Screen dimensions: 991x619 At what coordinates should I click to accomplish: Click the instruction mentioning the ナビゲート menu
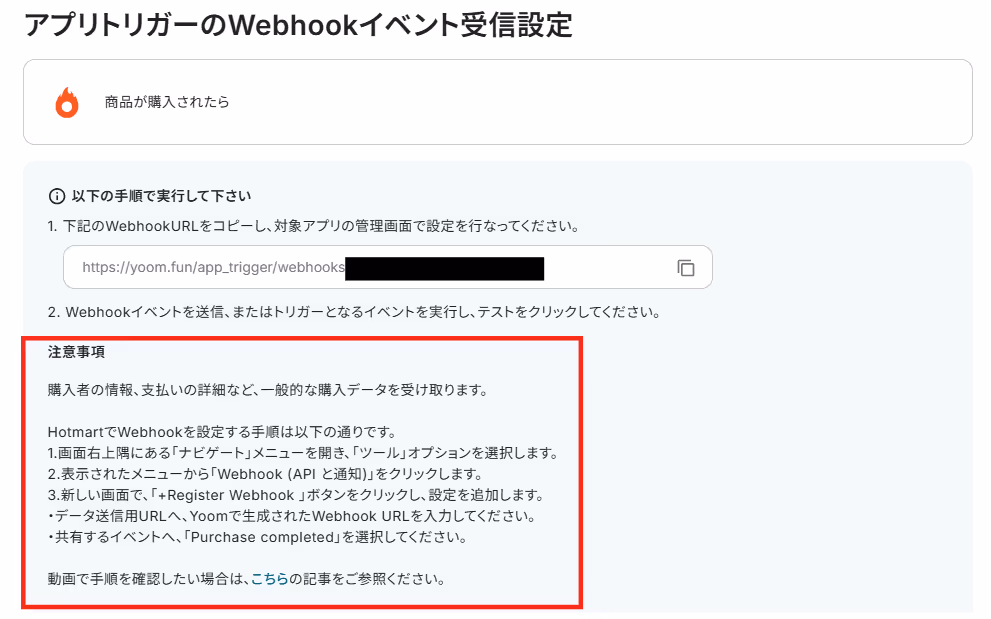(x=303, y=453)
